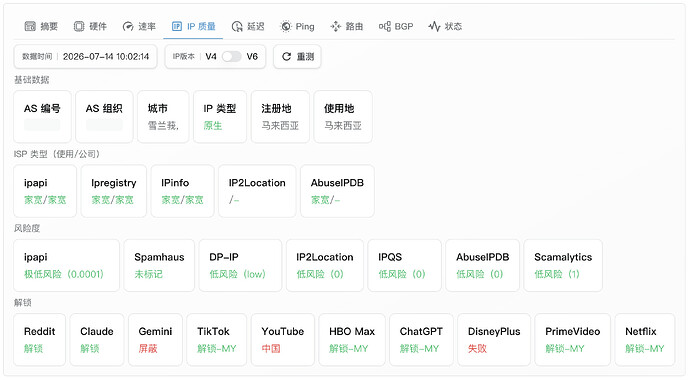Select the AS 编号 card
This screenshot has height=380, width=690.
[x=42, y=117]
